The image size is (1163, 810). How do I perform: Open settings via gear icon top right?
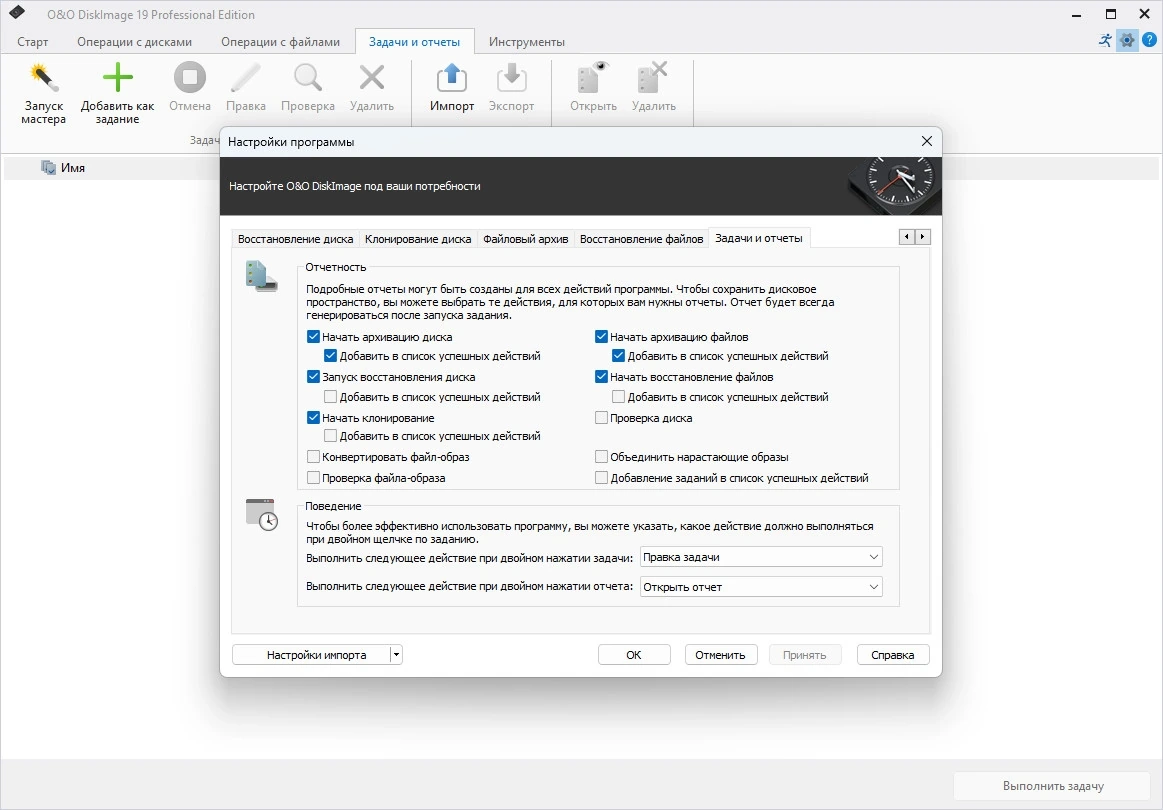1127,40
